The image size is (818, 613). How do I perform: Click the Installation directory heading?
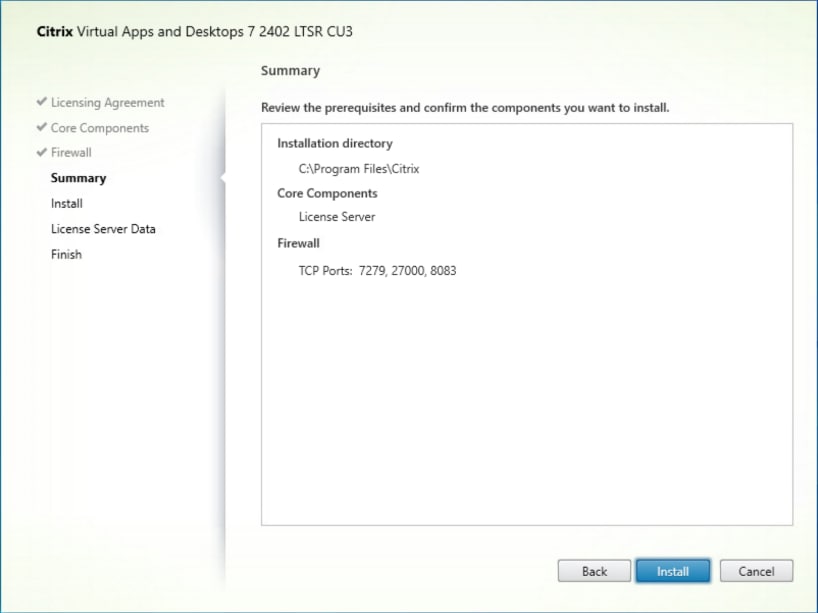pos(335,143)
